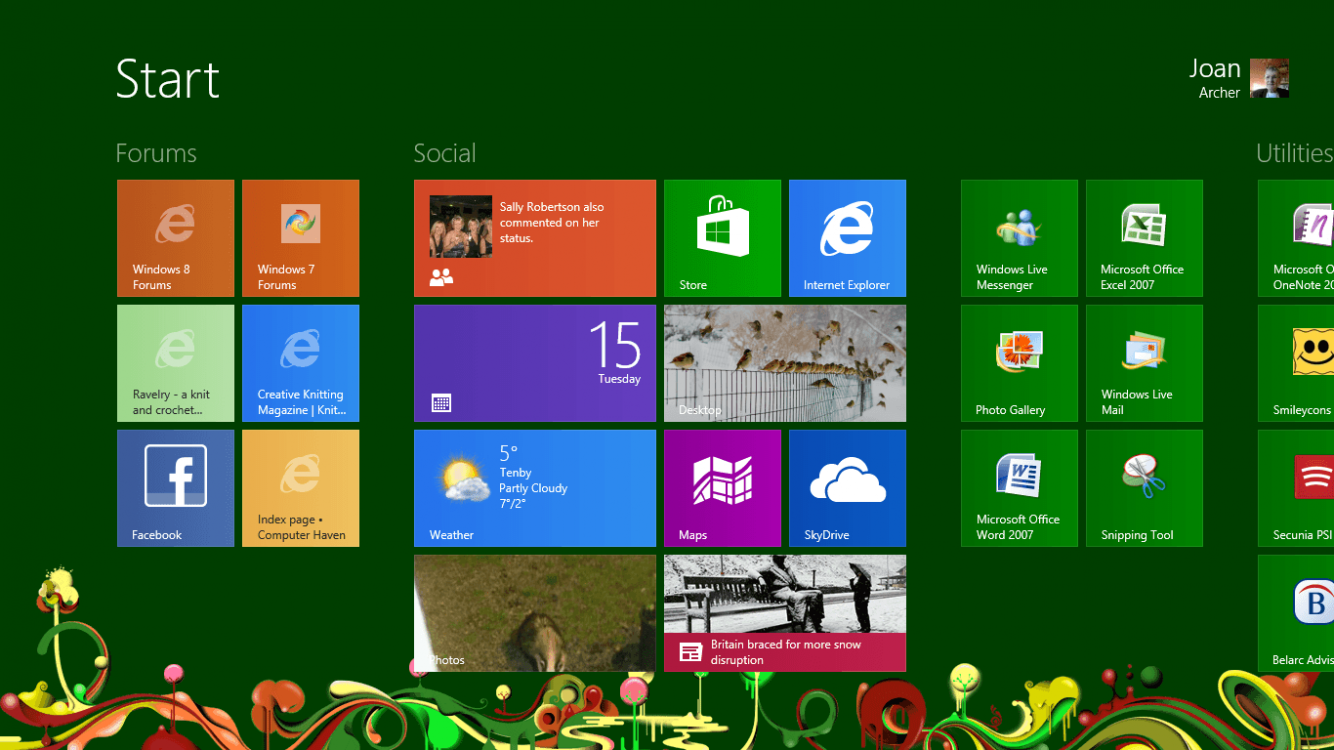Open the Snipping Tool tile
Viewport: 1334px width, 750px height.
[x=1144, y=488]
